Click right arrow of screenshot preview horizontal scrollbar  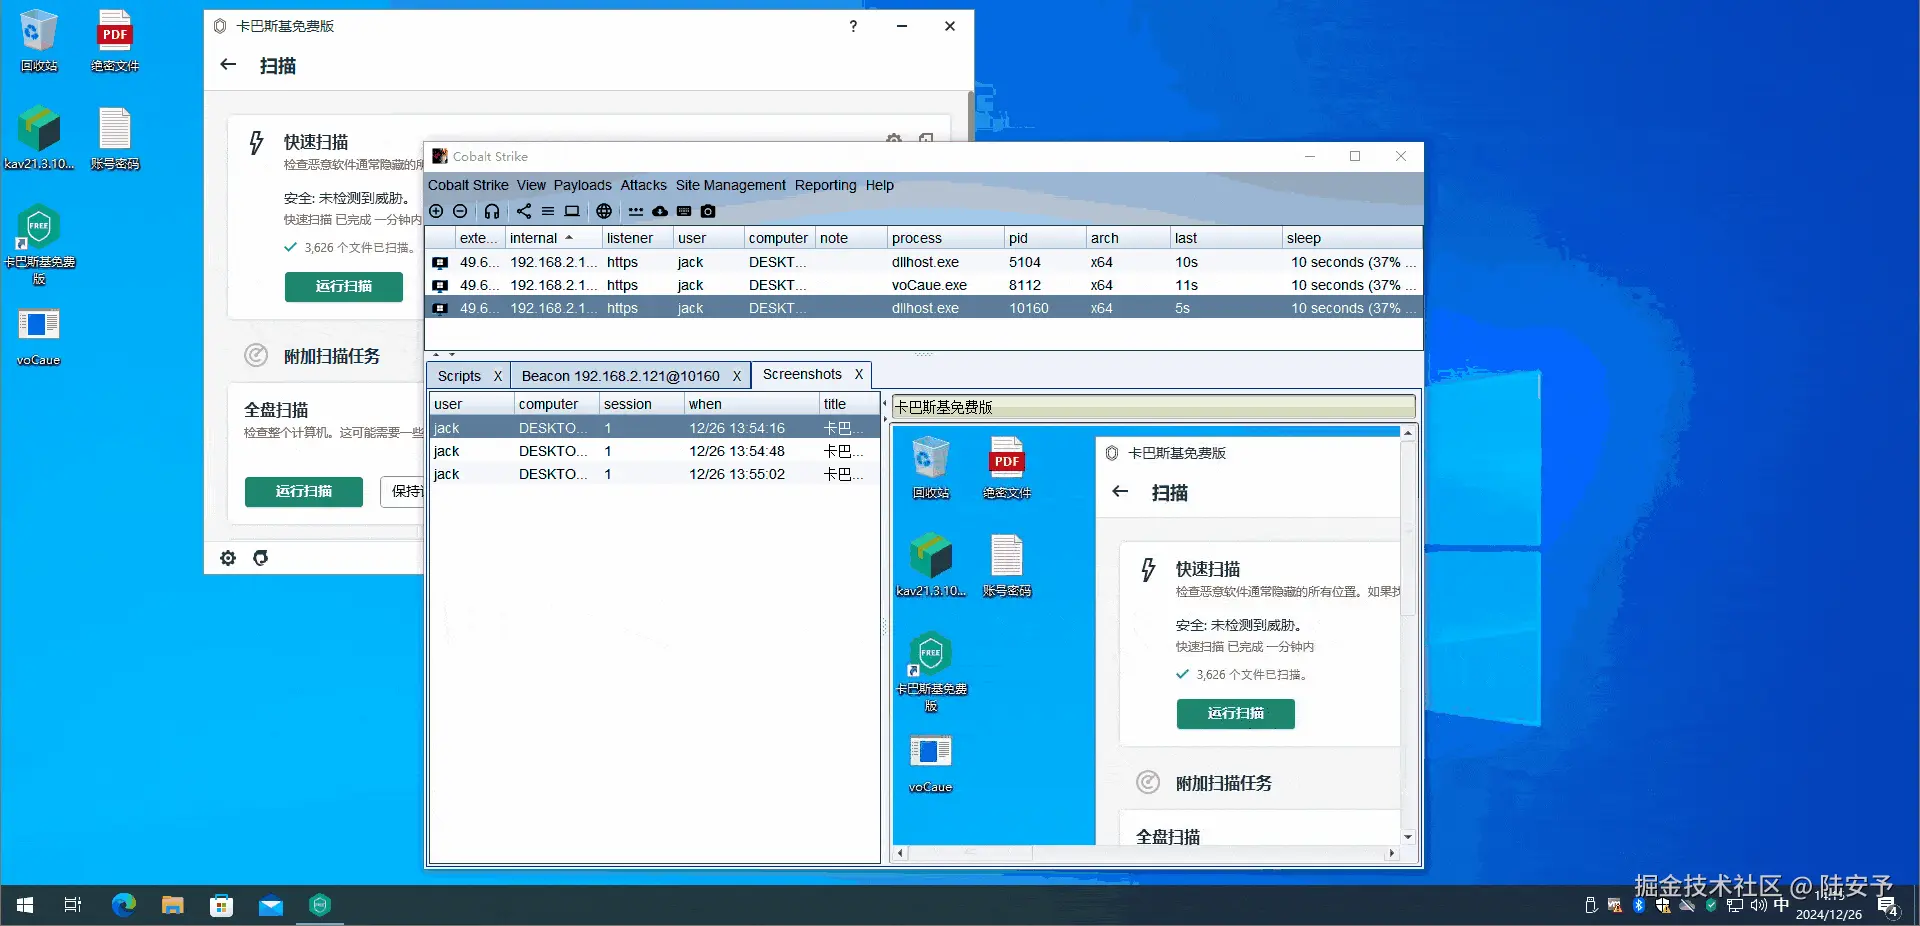click(1391, 853)
